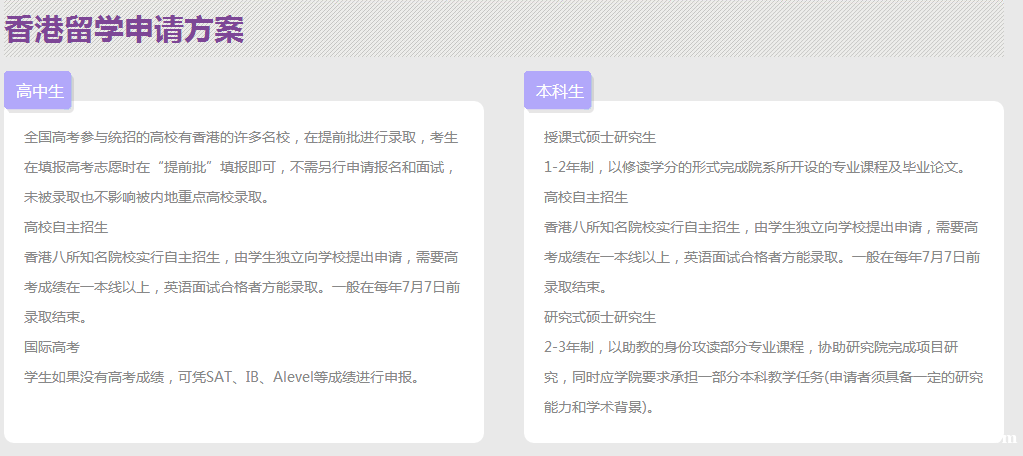Click the line starting with 全国高考参与统招

point(241,137)
